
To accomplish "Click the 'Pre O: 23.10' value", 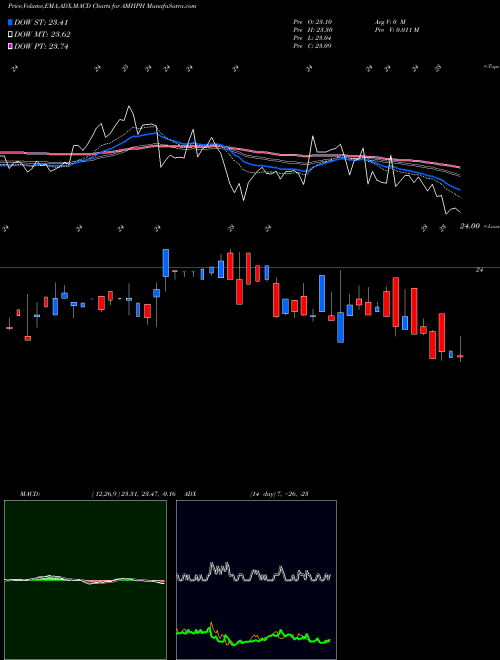I will click(x=313, y=22).
